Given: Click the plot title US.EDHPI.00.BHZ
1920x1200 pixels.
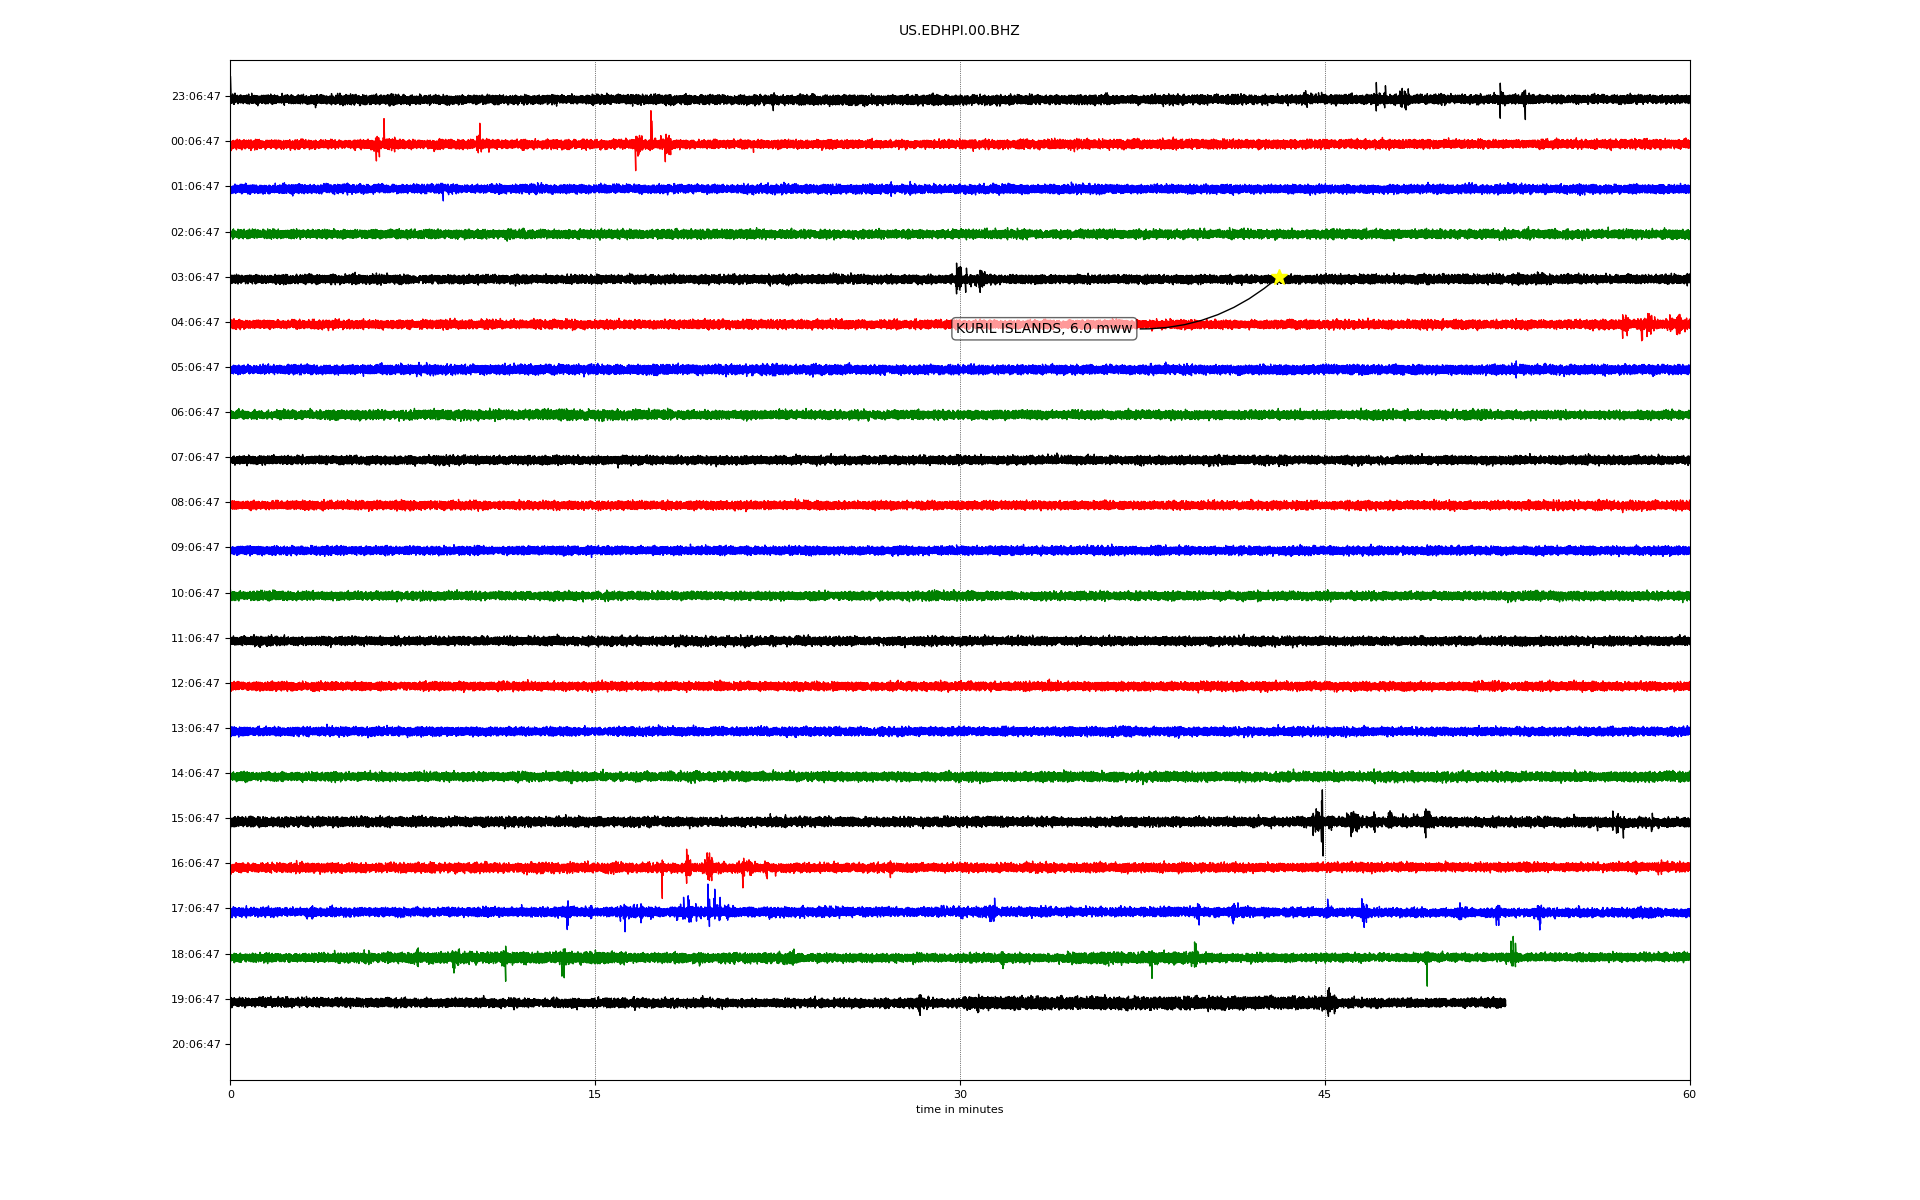Looking at the screenshot, I should pos(959,31).
